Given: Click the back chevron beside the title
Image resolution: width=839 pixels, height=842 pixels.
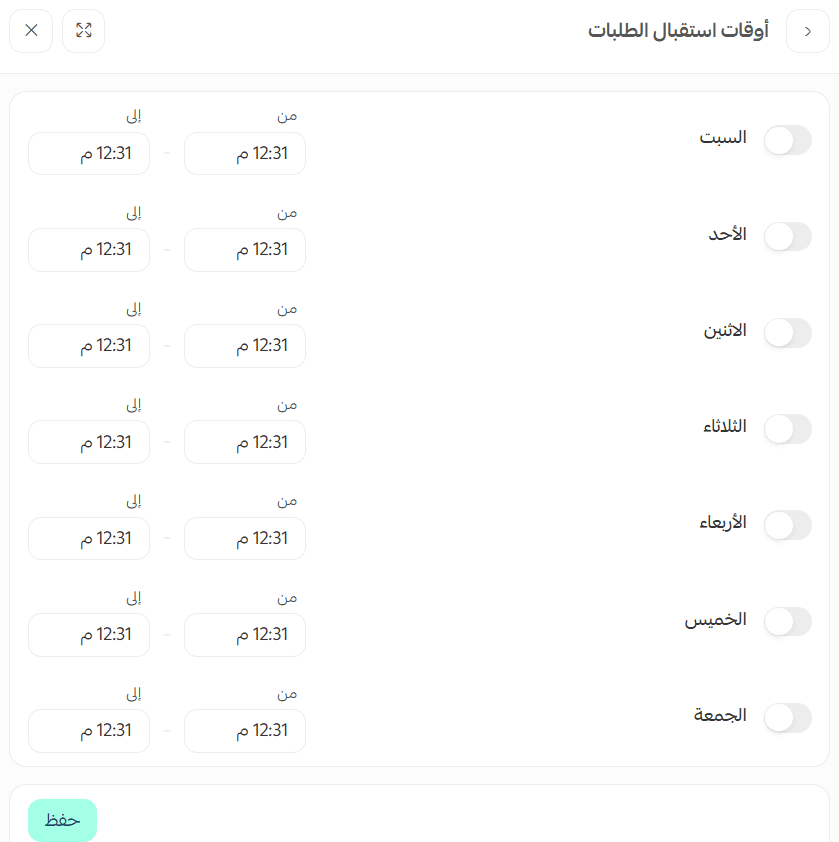Looking at the screenshot, I should (x=808, y=31).
